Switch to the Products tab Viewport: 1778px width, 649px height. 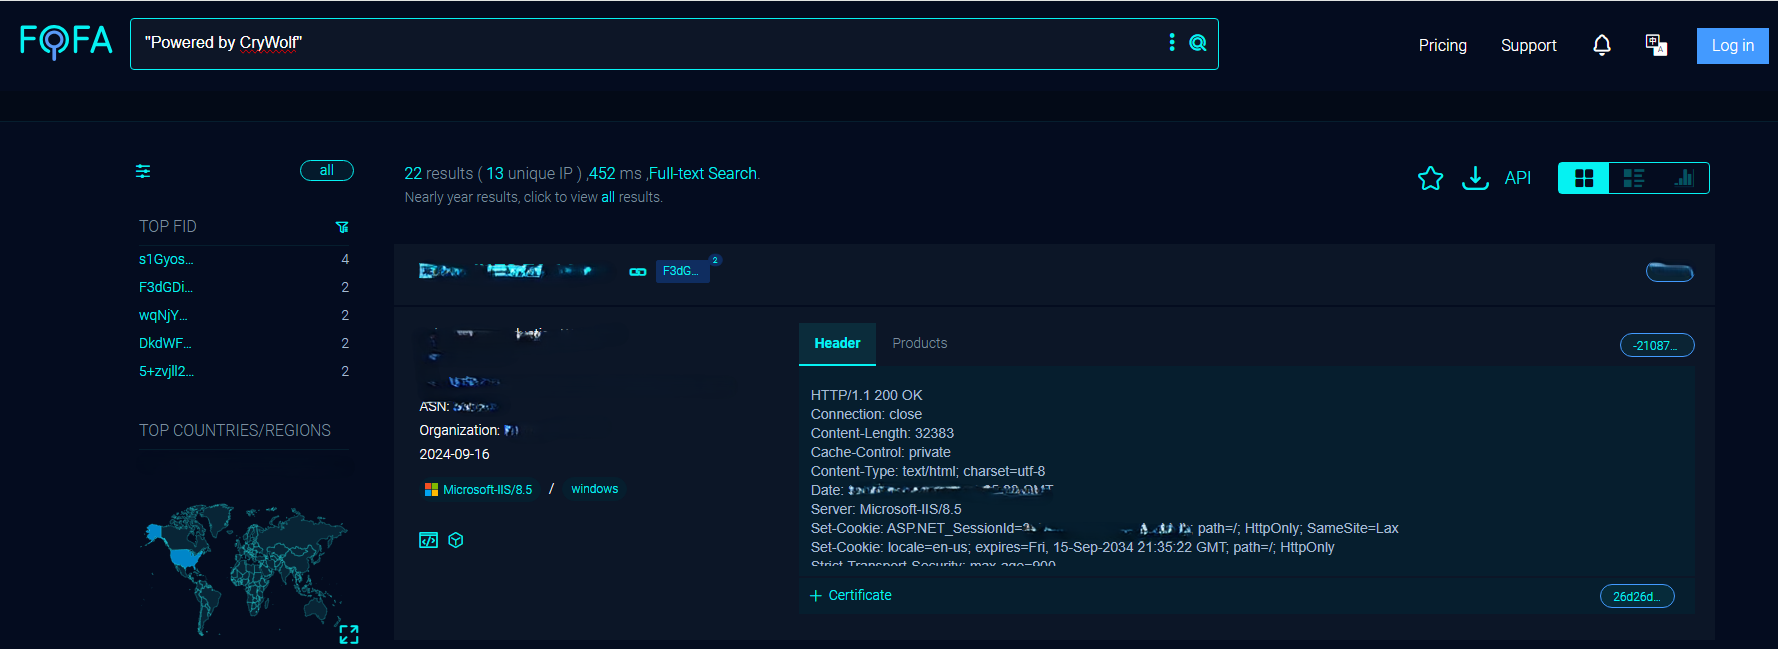[919, 343]
